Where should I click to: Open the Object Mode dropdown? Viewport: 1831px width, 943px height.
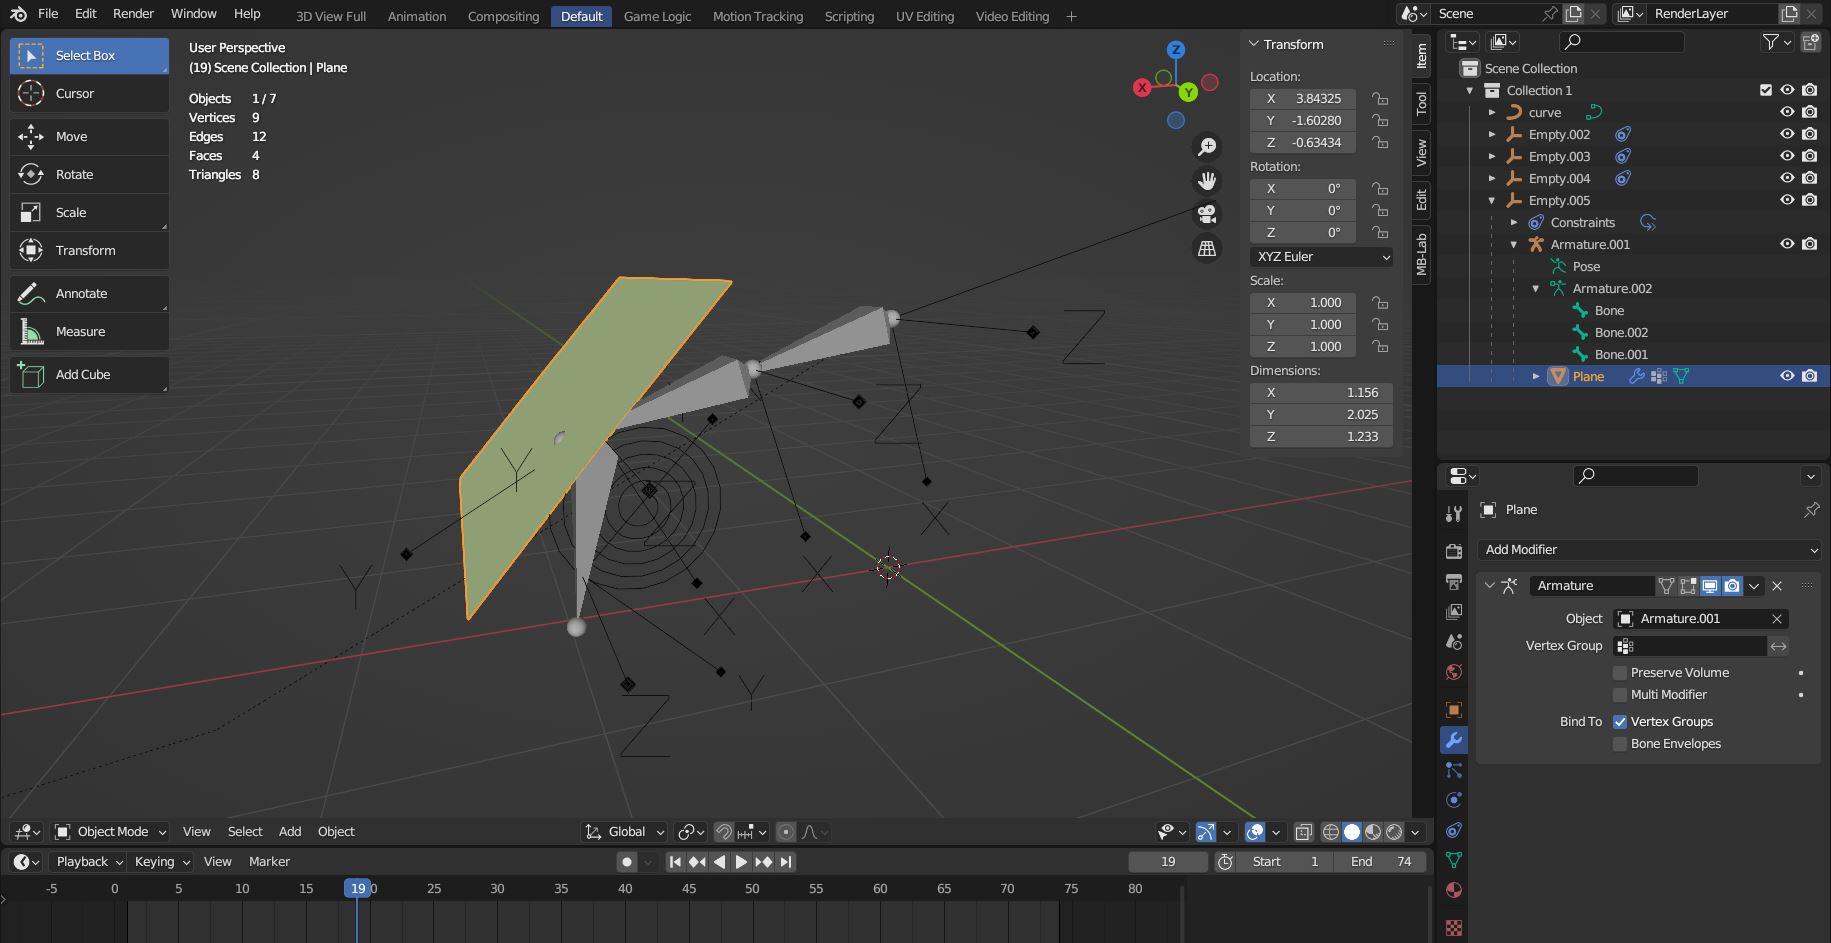point(110,831)
